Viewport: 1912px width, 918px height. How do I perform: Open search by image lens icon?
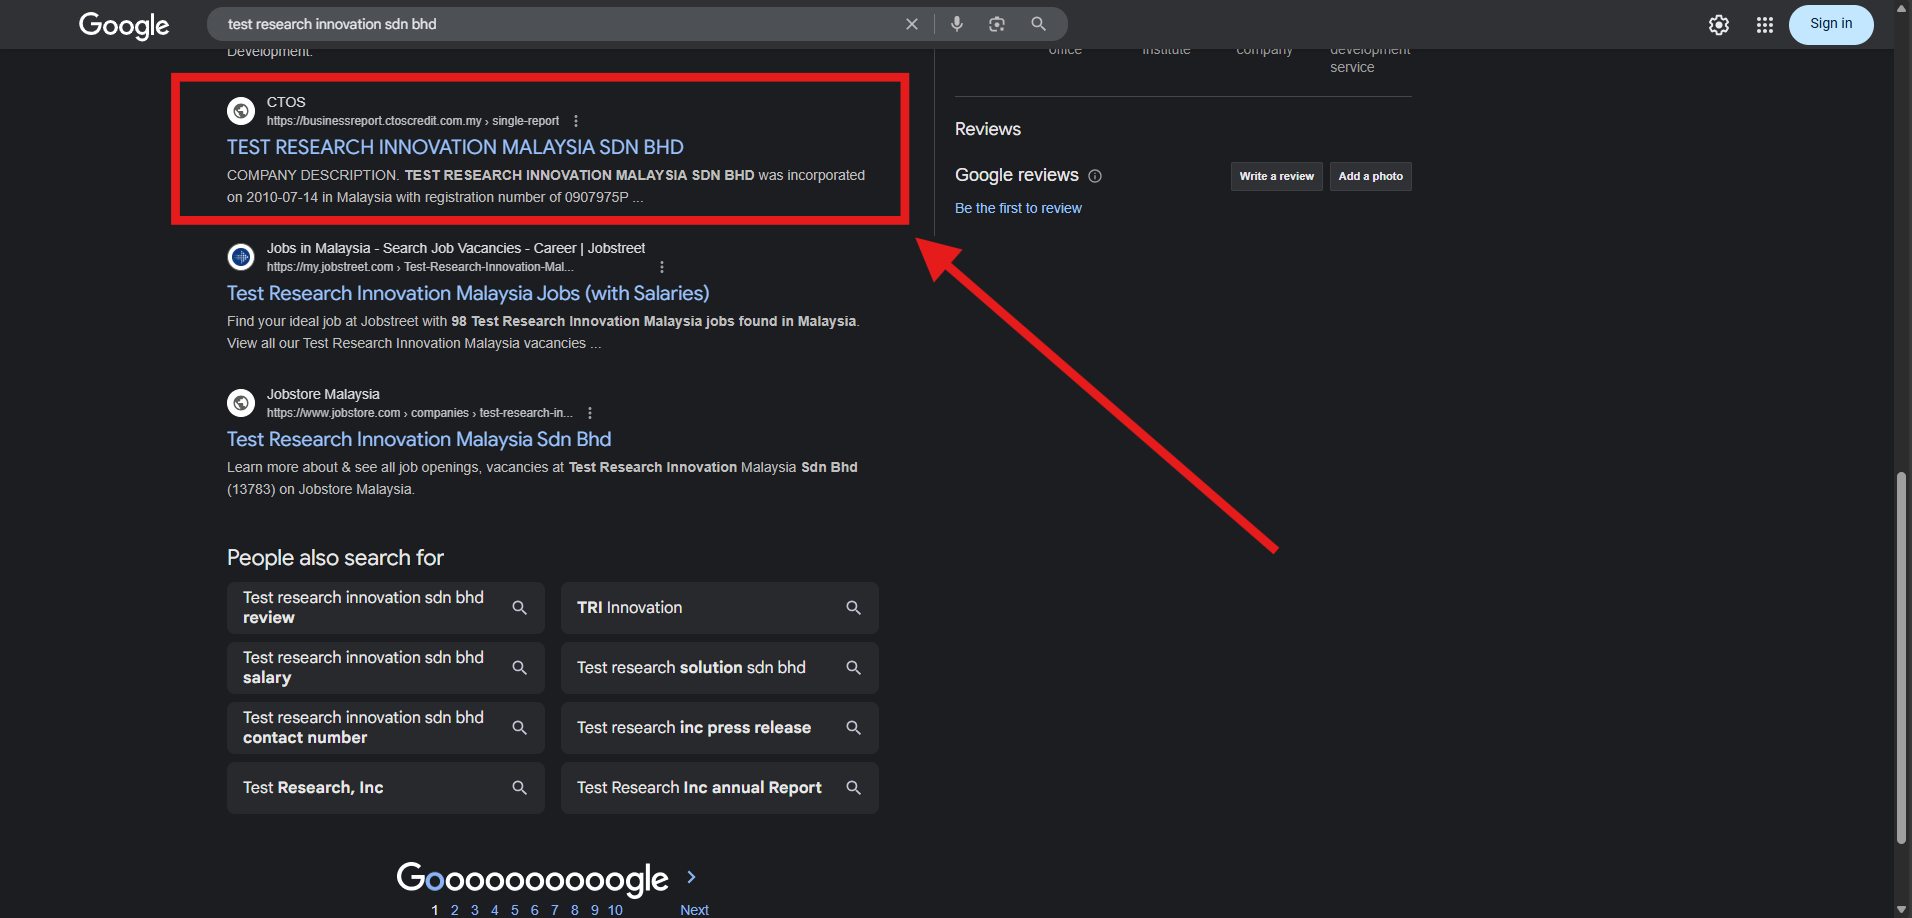coord(997,24)
